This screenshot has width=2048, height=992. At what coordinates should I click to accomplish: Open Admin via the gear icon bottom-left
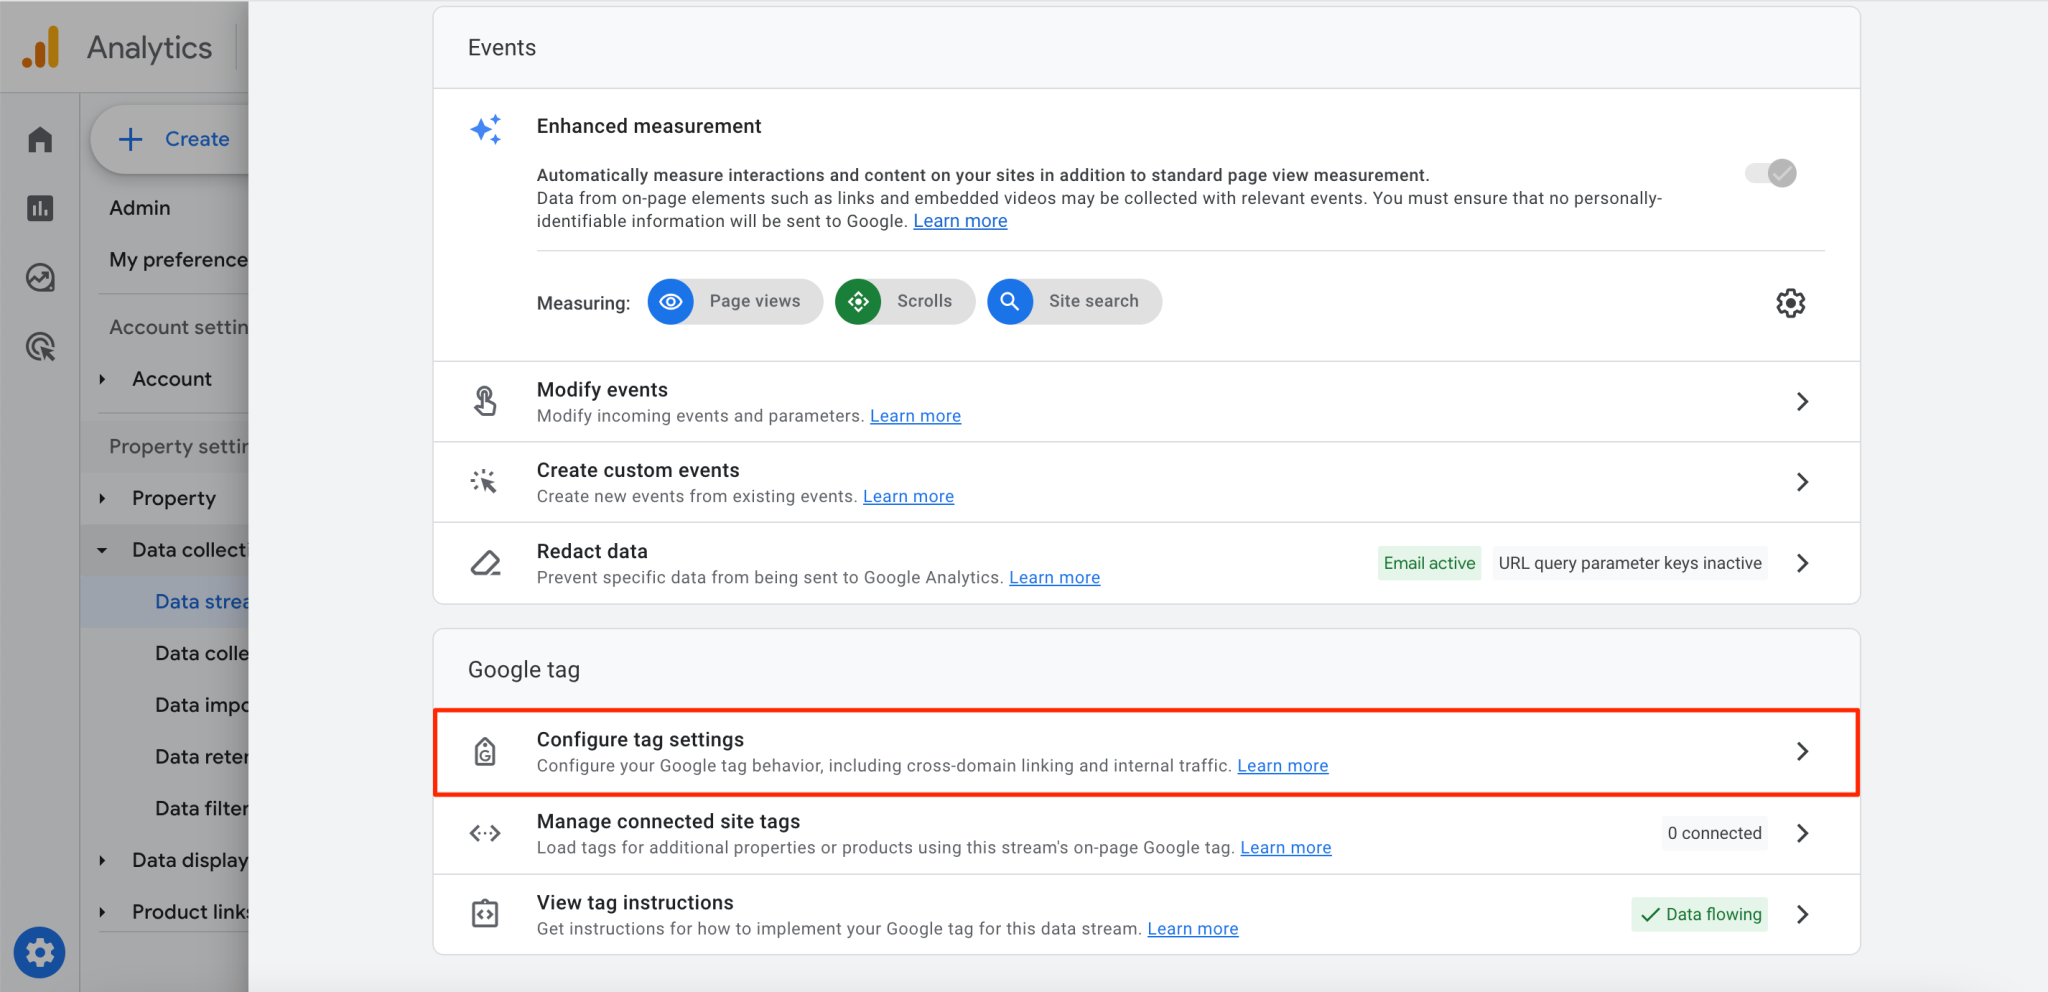click(39, 952)
